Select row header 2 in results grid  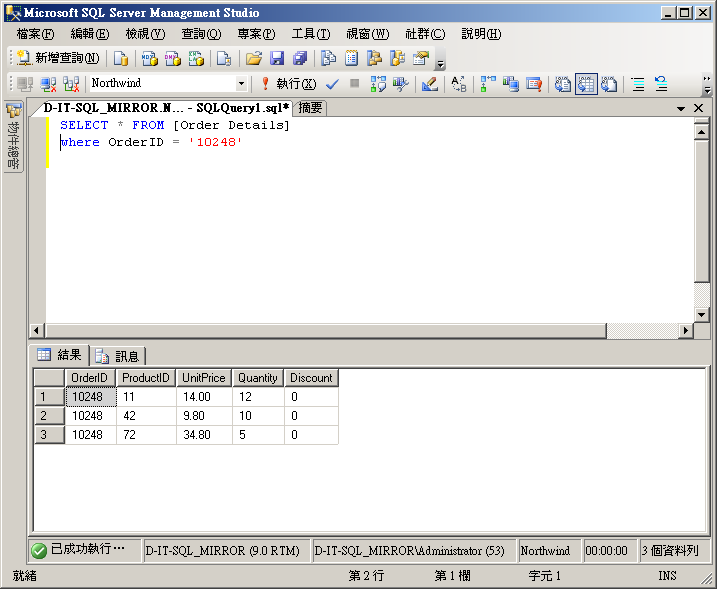49,416
